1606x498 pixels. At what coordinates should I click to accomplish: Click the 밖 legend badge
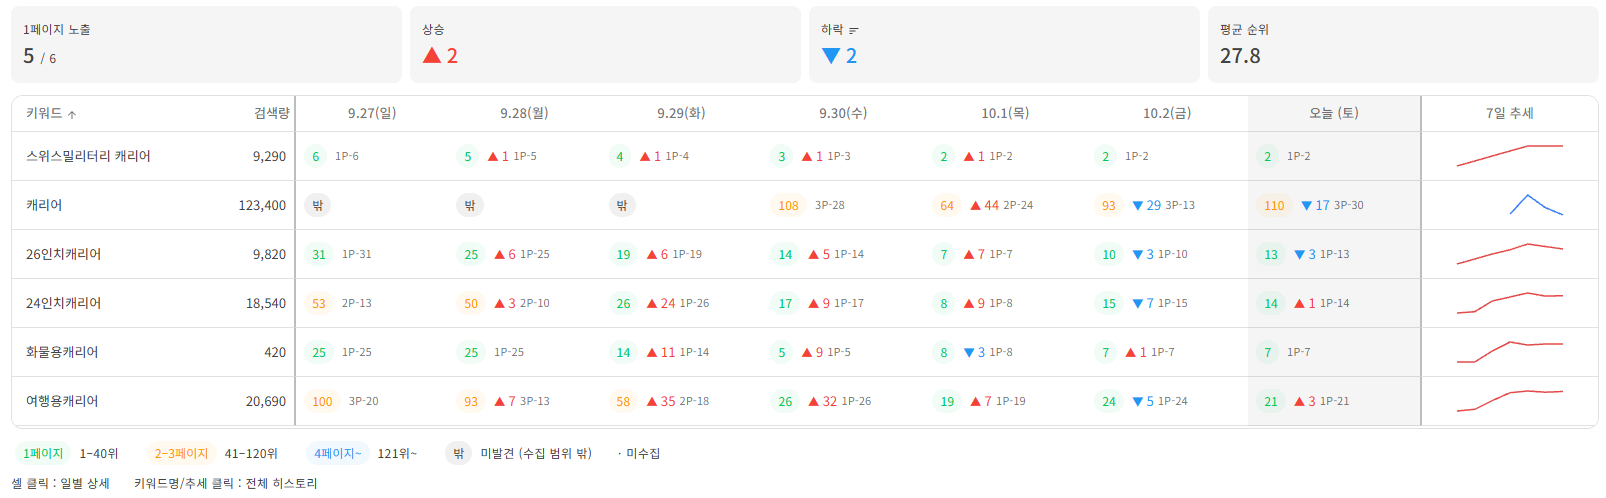point(458,453)
